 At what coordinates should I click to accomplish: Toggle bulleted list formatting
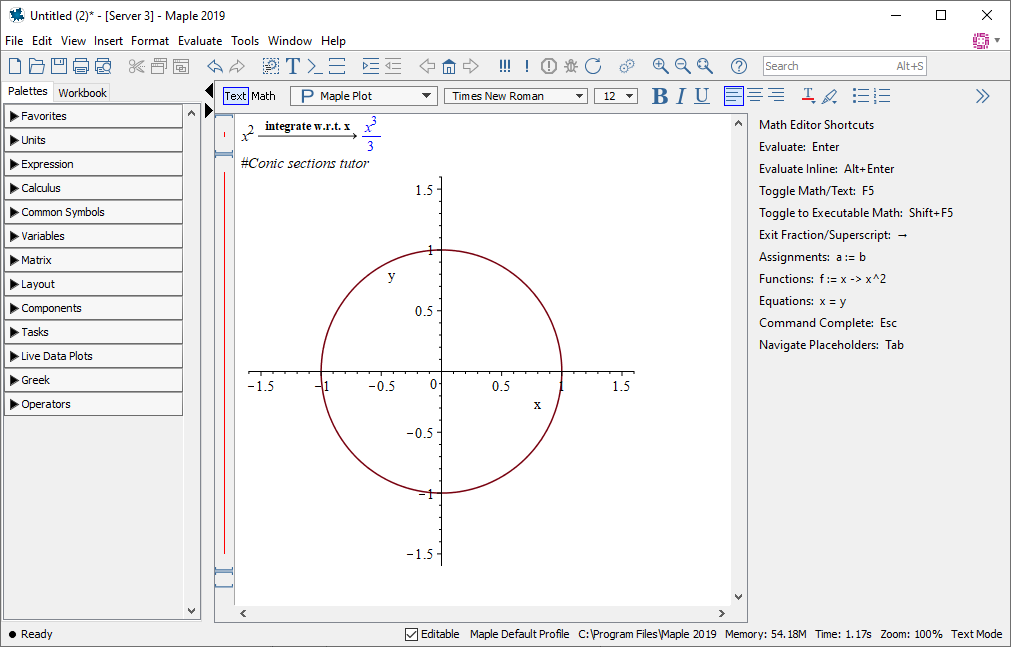click(x=861, y=96)
